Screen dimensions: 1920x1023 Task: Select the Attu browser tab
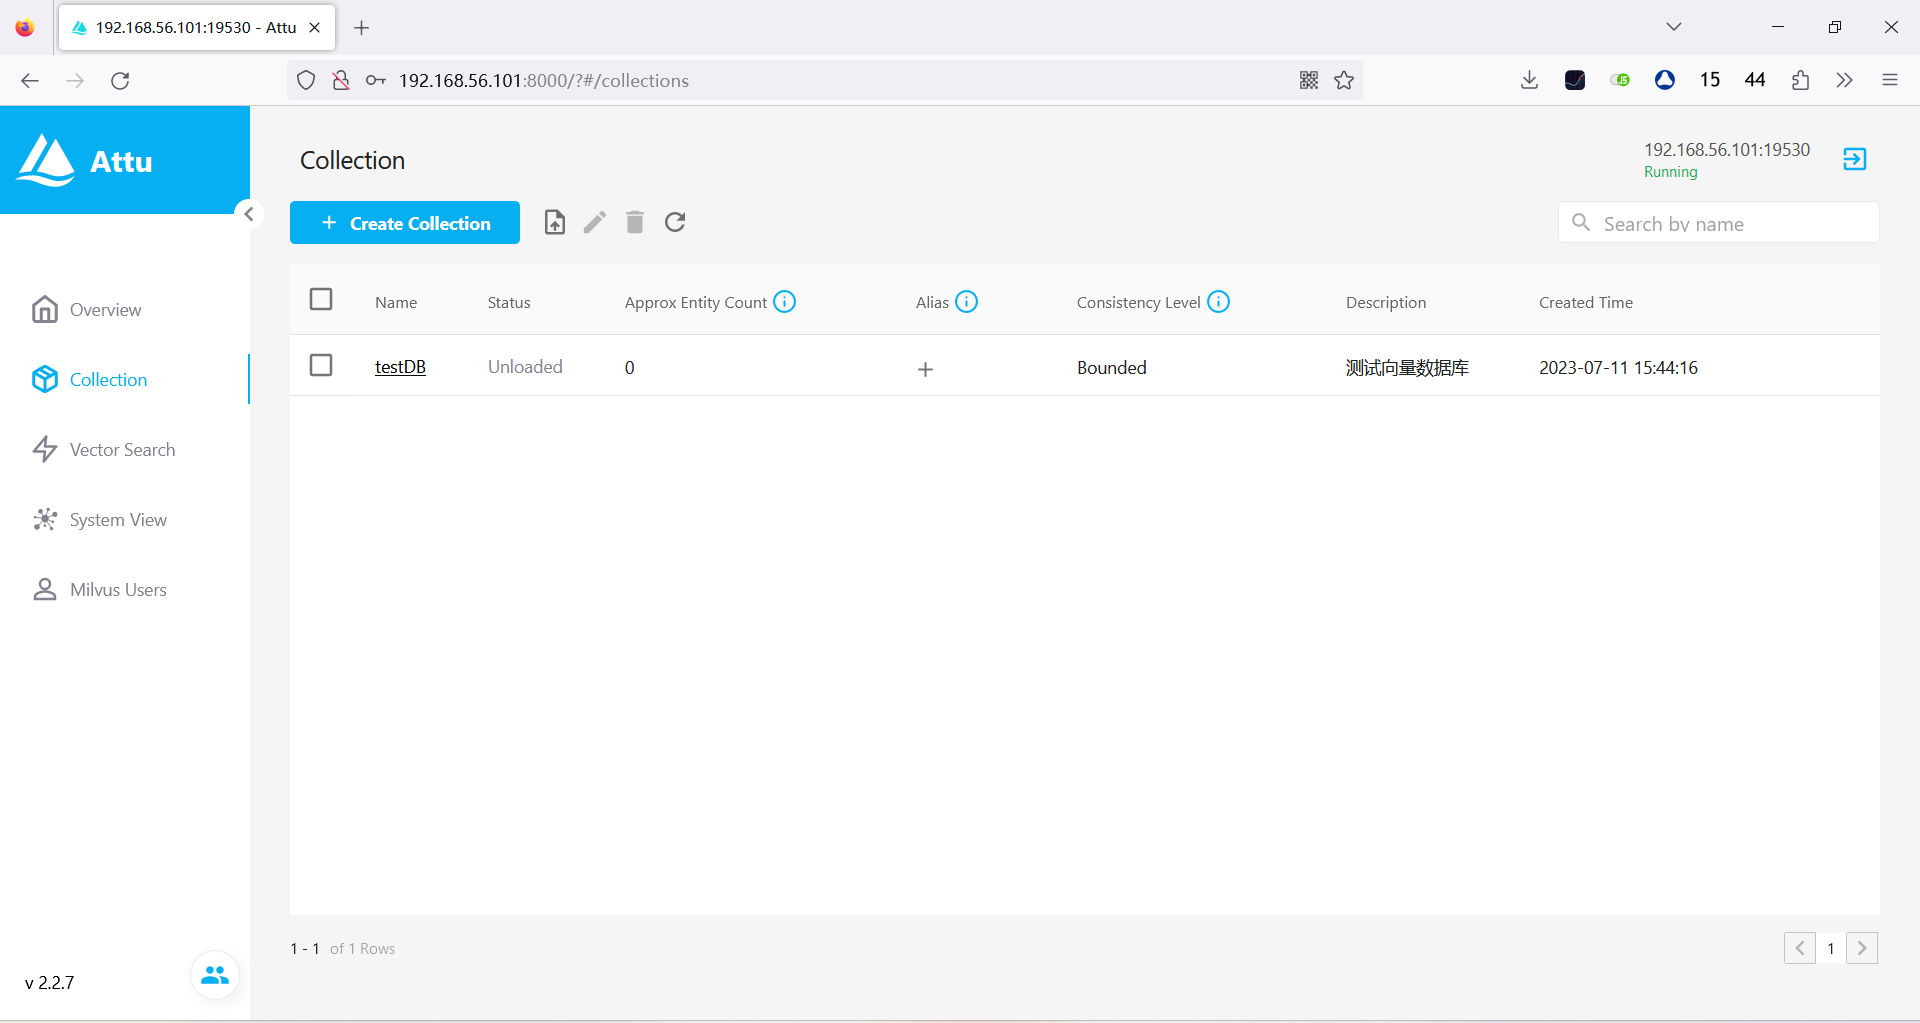coord(197,27)
